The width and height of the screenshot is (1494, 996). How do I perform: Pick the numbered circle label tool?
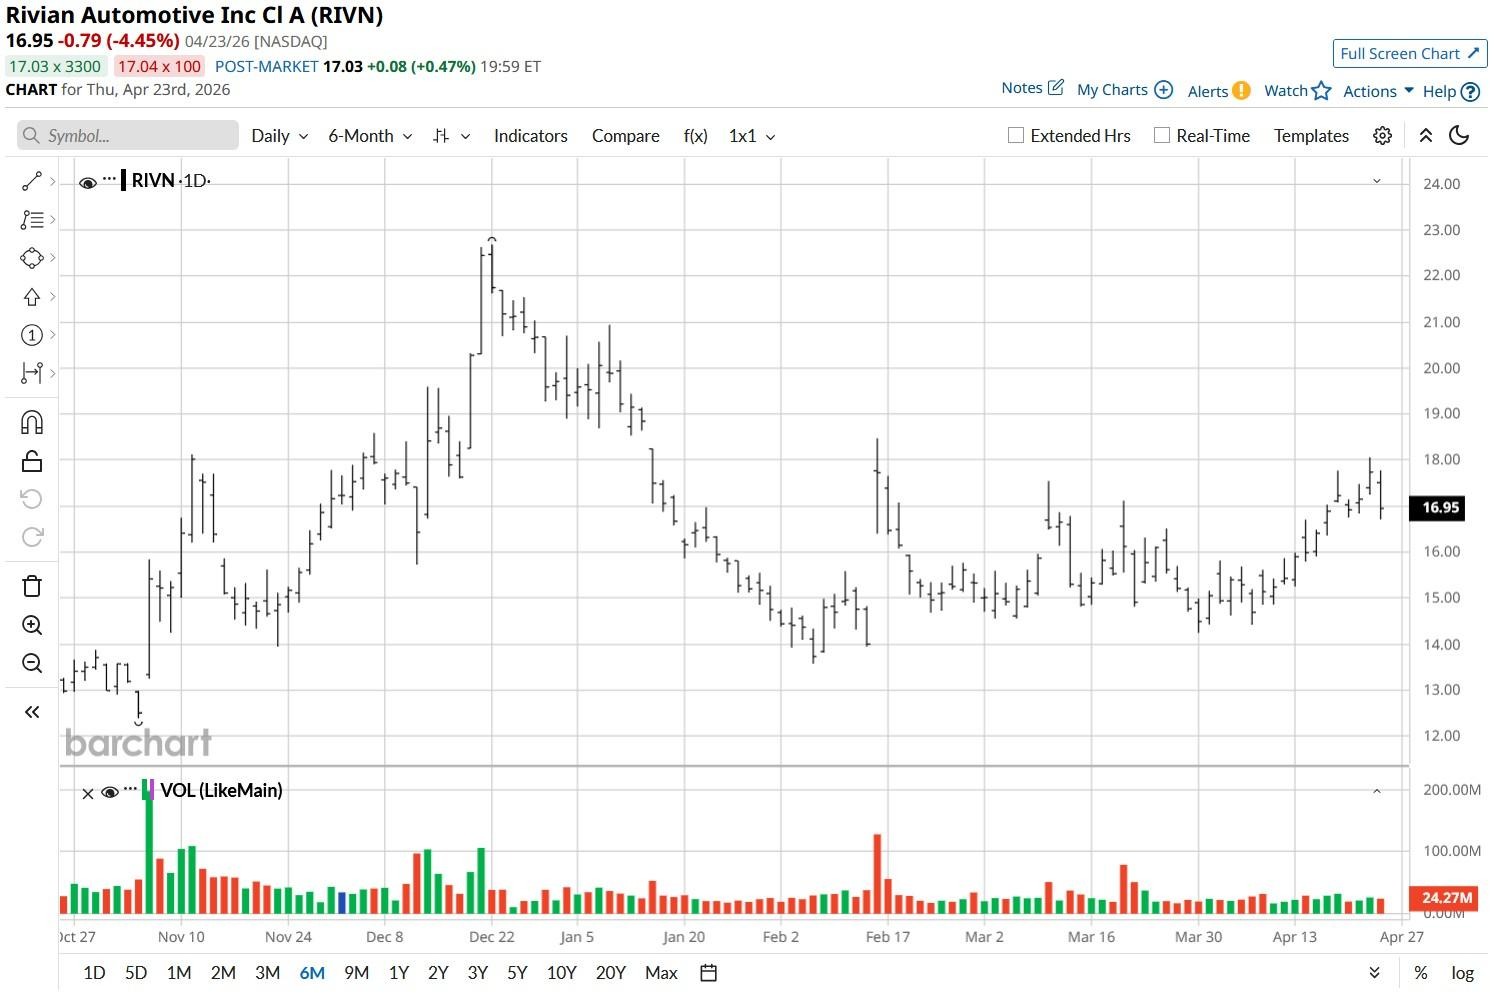(32, 335)
